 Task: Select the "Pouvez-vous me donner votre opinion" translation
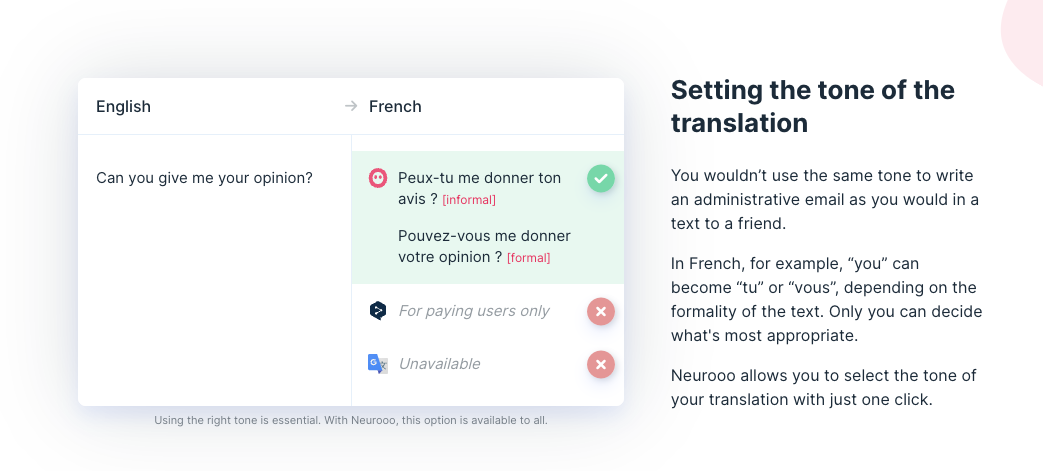click(484, 237)
